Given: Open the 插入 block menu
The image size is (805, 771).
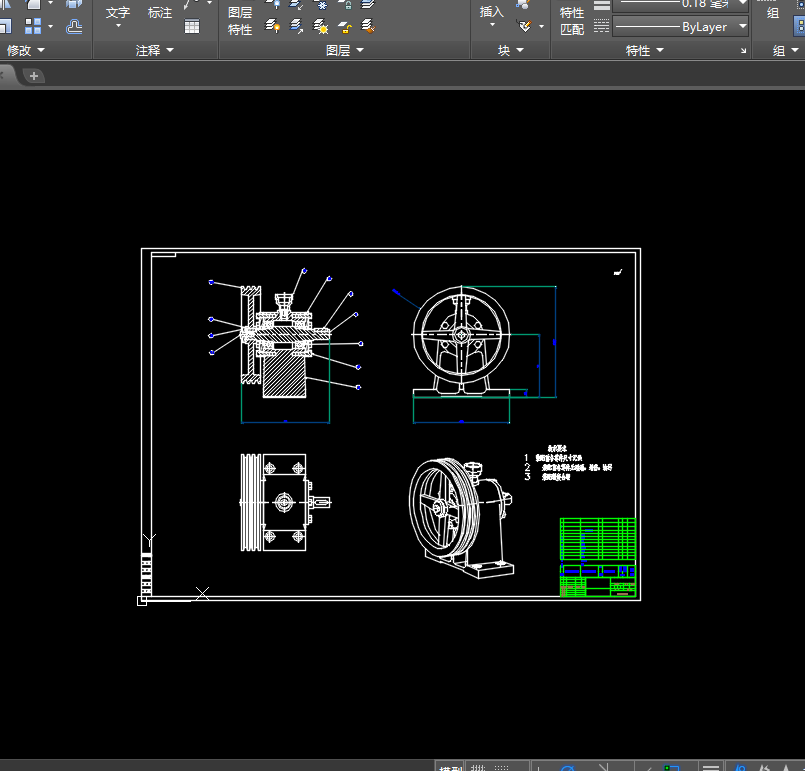Looking at the screenshot, I should pyautogui.click(x=491, y=15).
